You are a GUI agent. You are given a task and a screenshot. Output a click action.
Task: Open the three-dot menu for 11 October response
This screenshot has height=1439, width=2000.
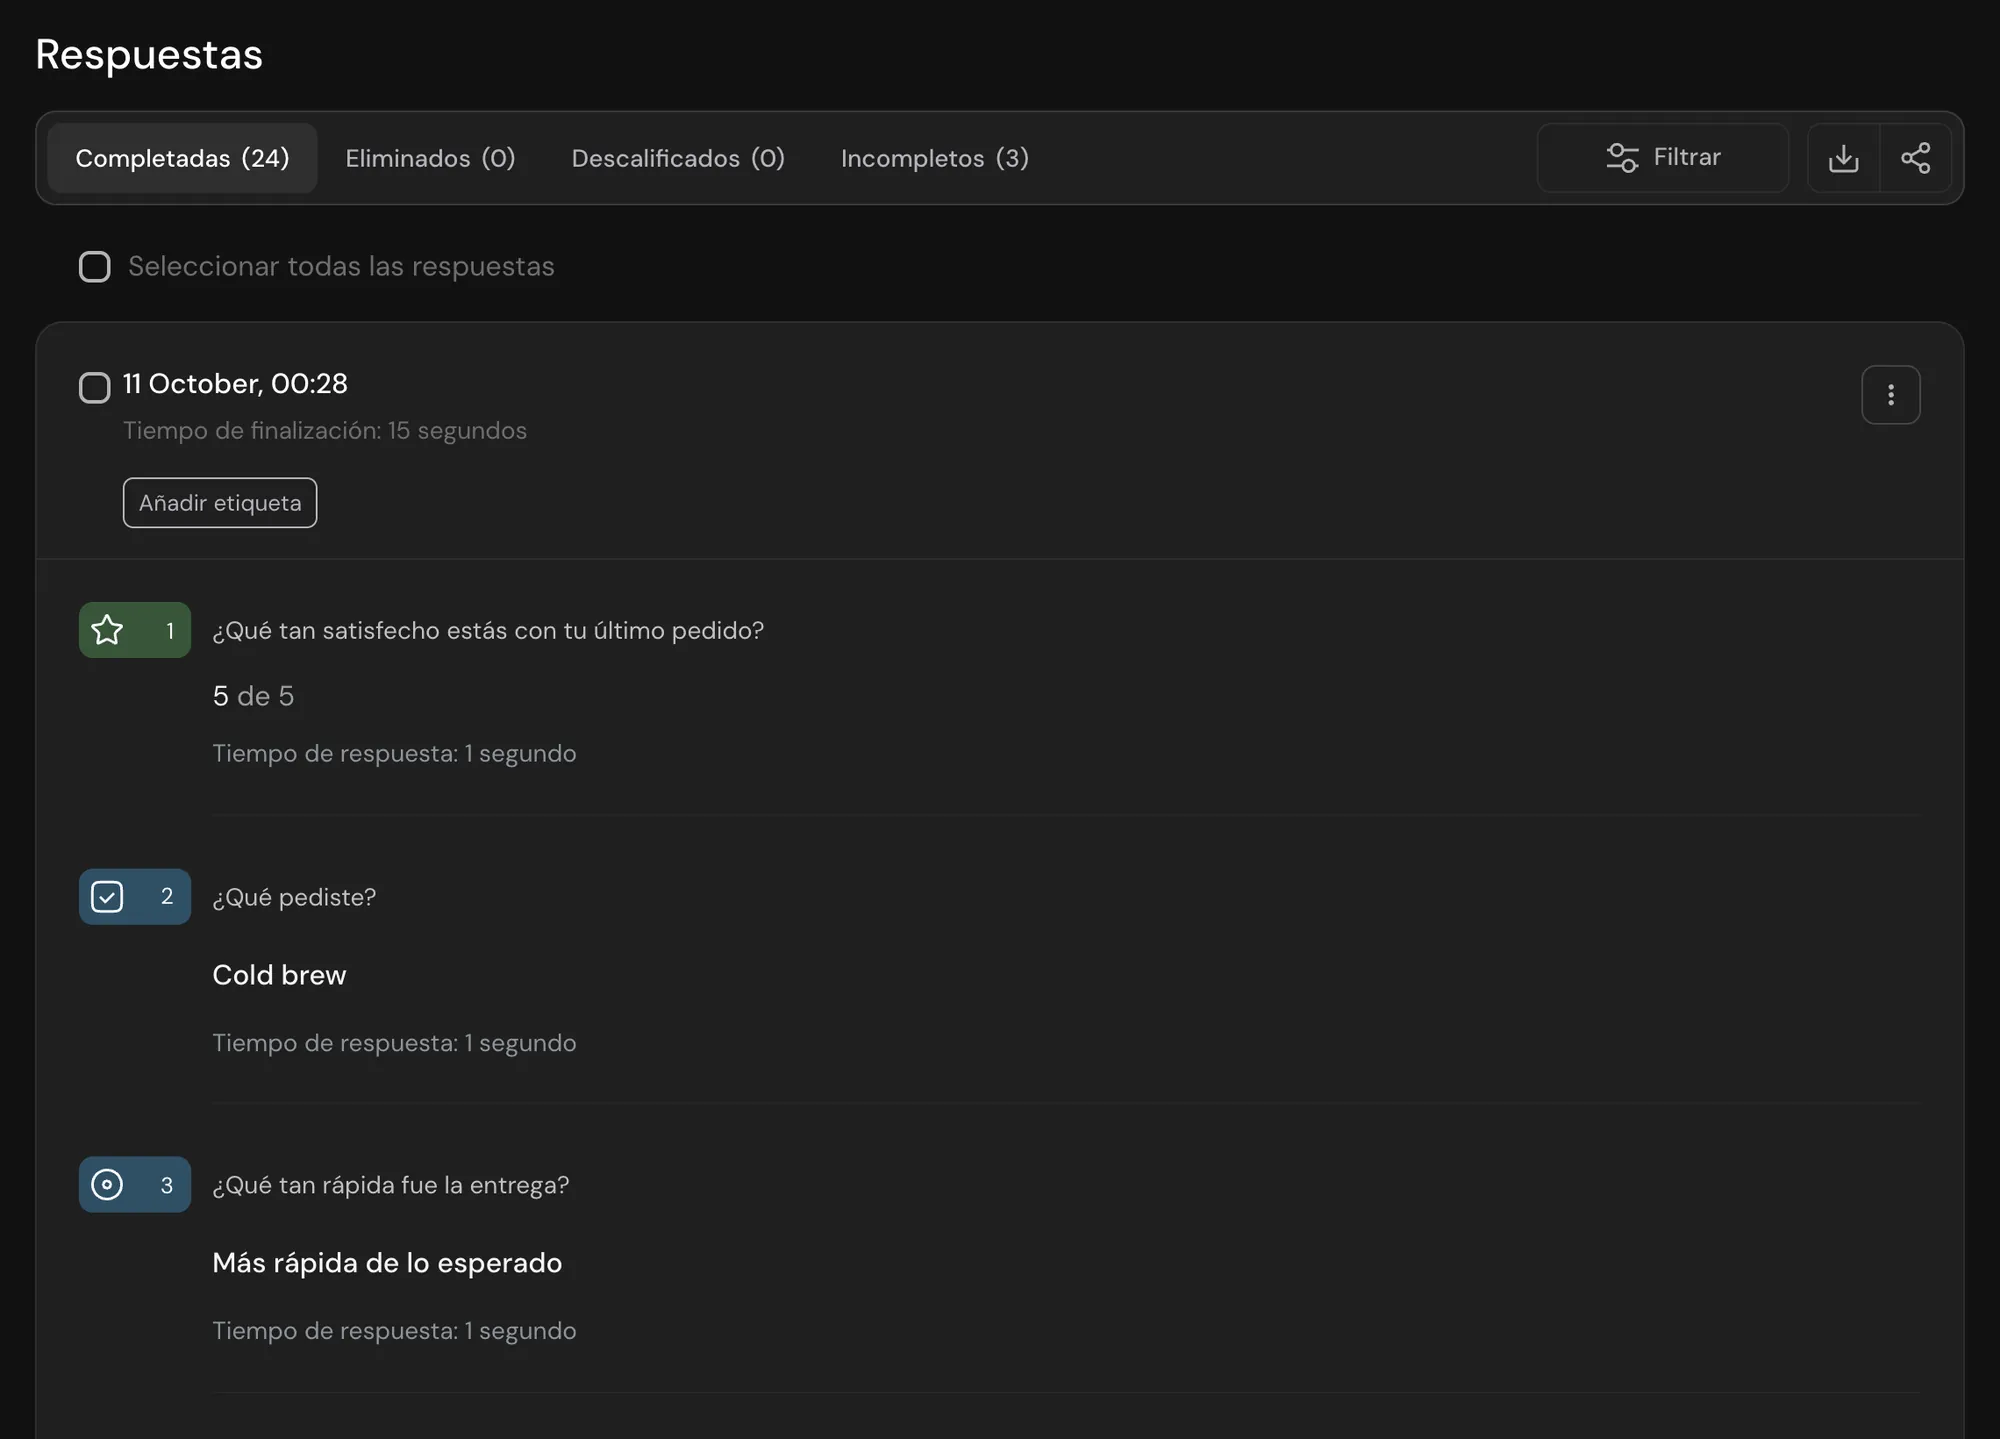1890,395
